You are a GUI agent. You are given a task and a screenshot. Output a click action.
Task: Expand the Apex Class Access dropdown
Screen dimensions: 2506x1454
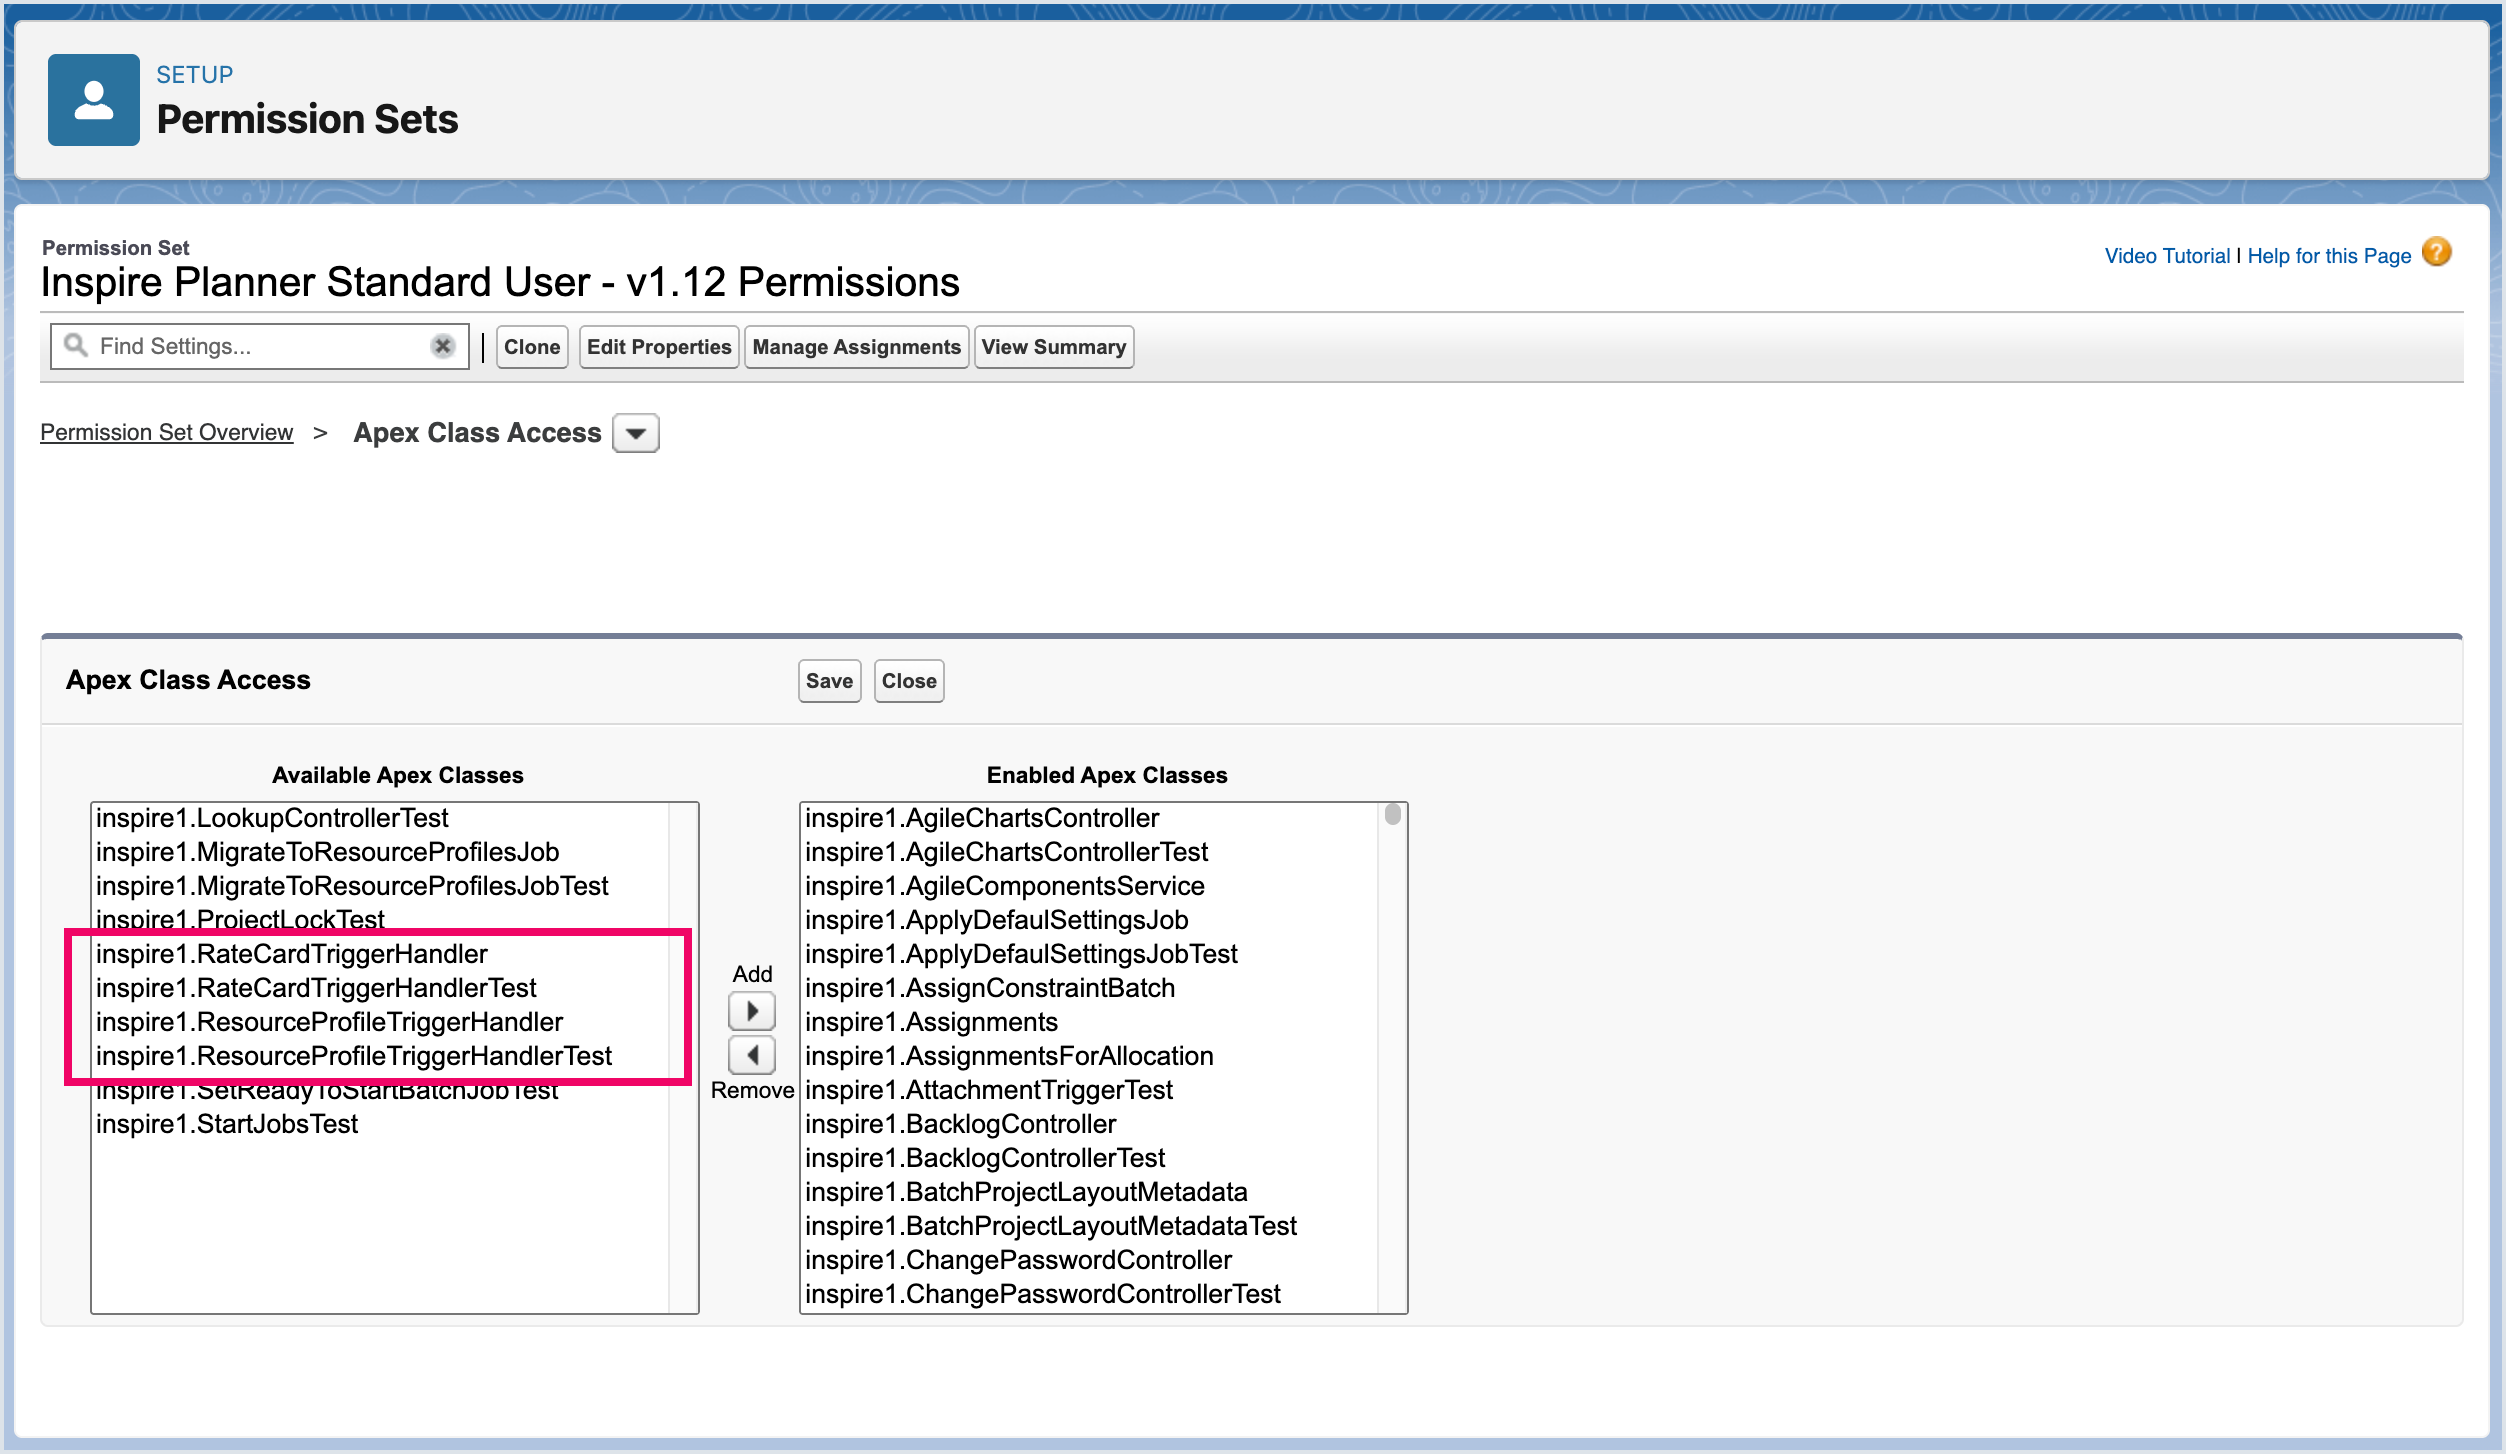coord(635,433)
